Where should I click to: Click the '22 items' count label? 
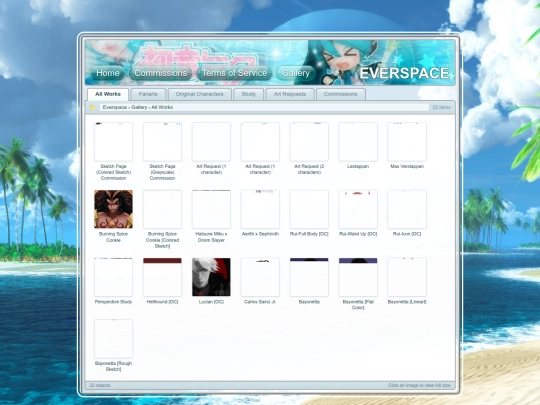coord(442,107)
